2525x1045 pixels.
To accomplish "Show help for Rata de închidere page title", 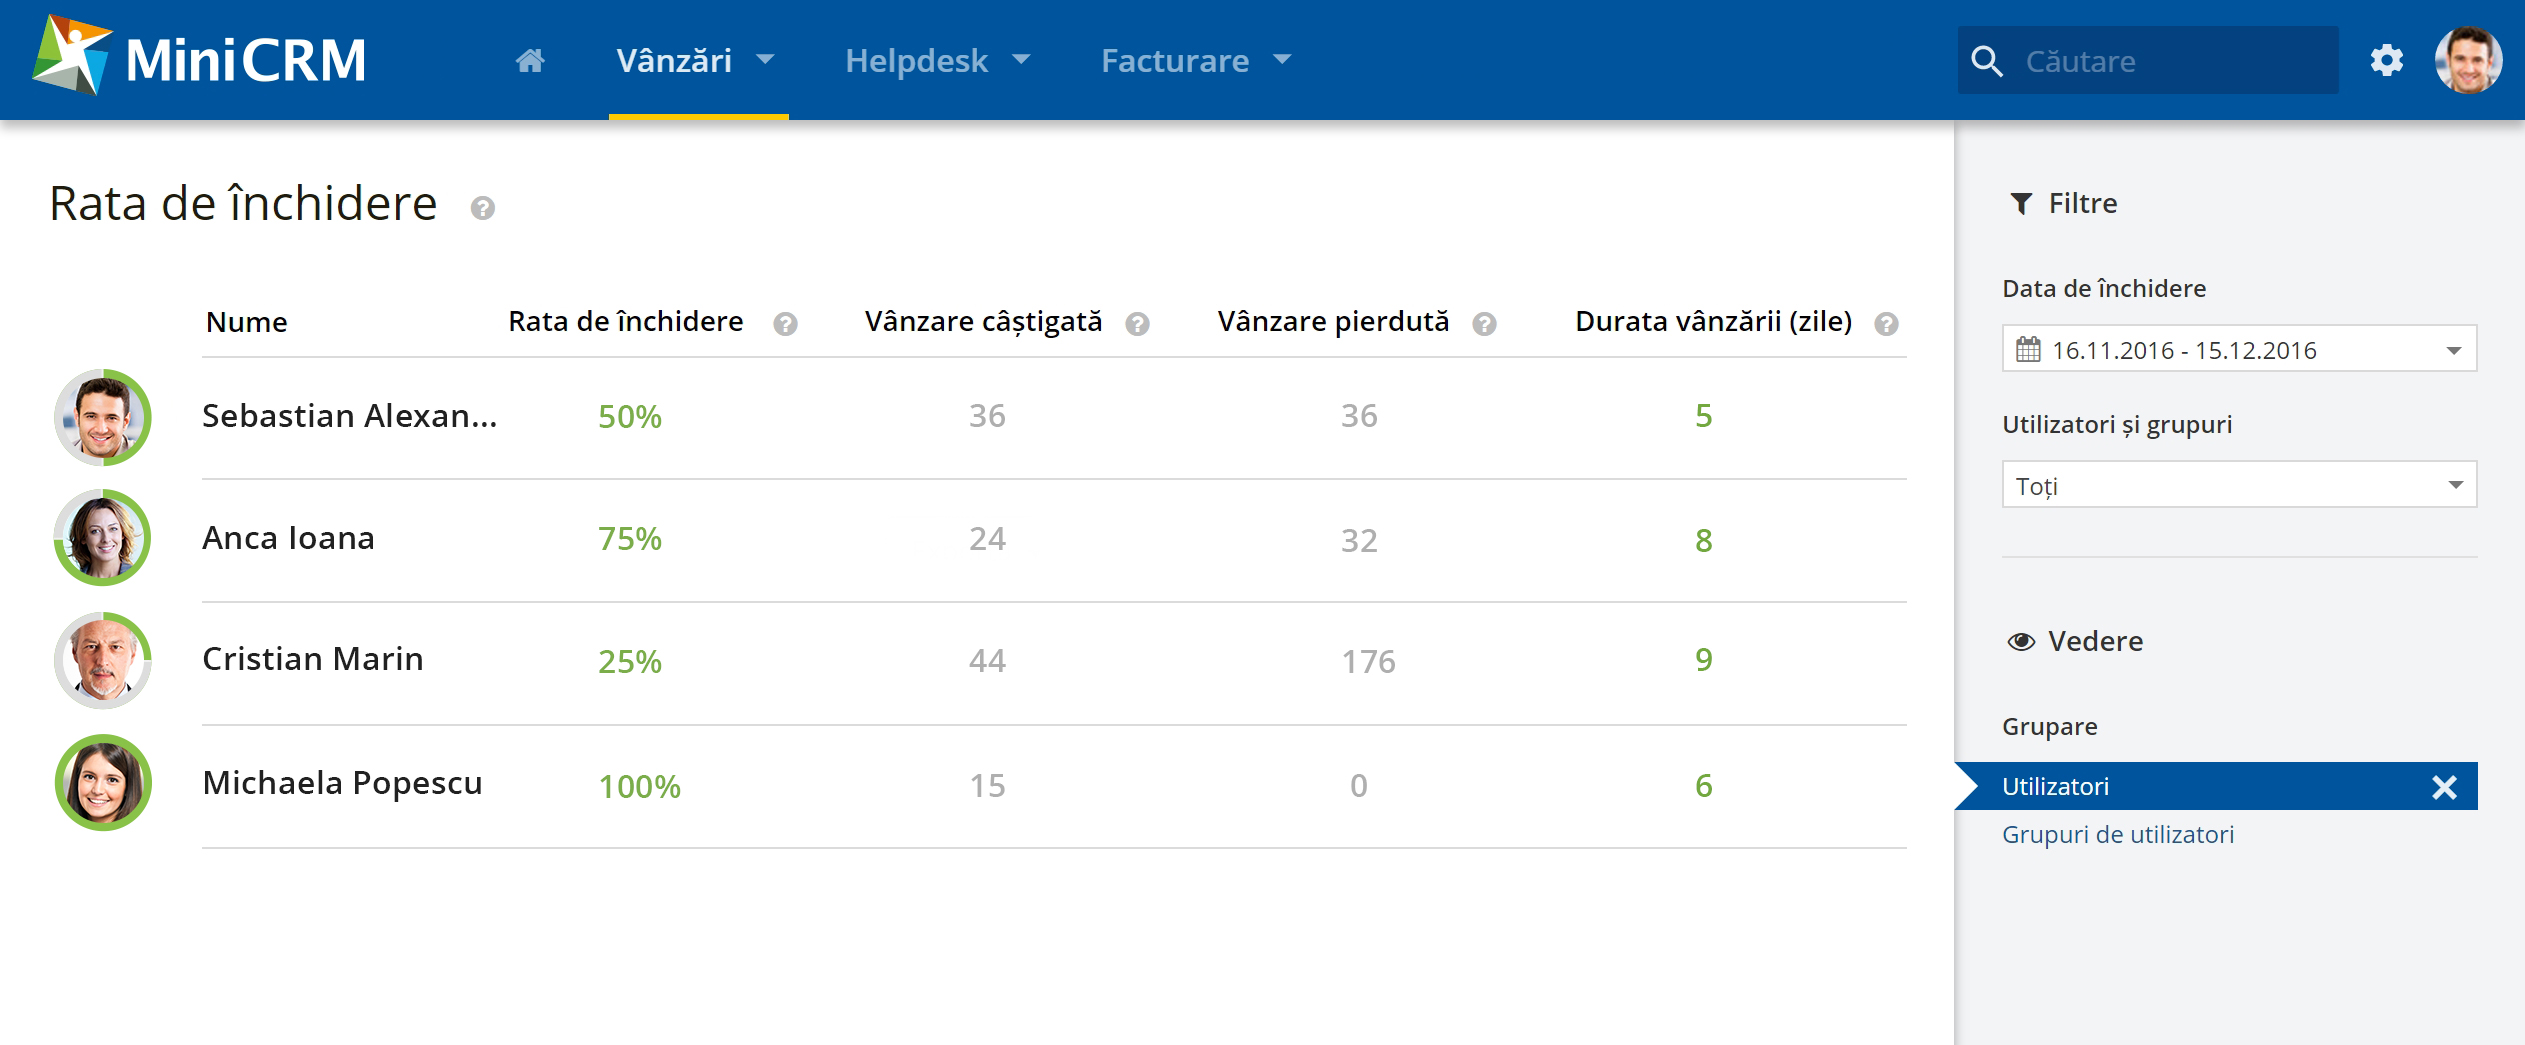I will pyautogui.click(x=483, y=208).
